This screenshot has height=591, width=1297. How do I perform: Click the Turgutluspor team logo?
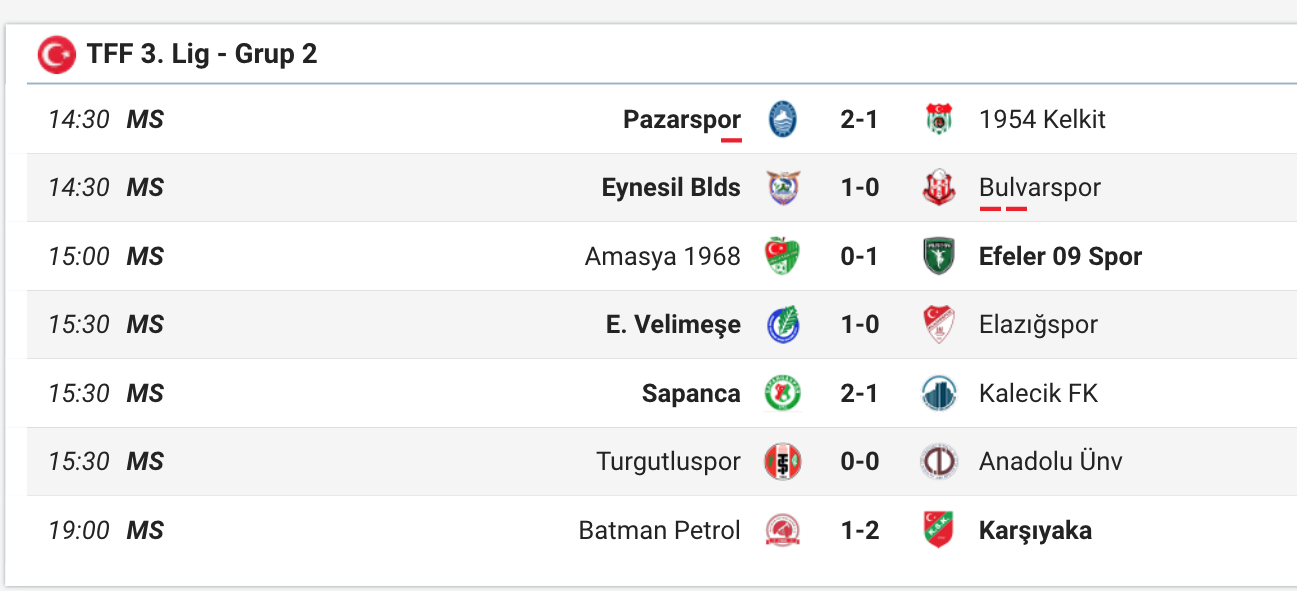[x=783, y=462]
